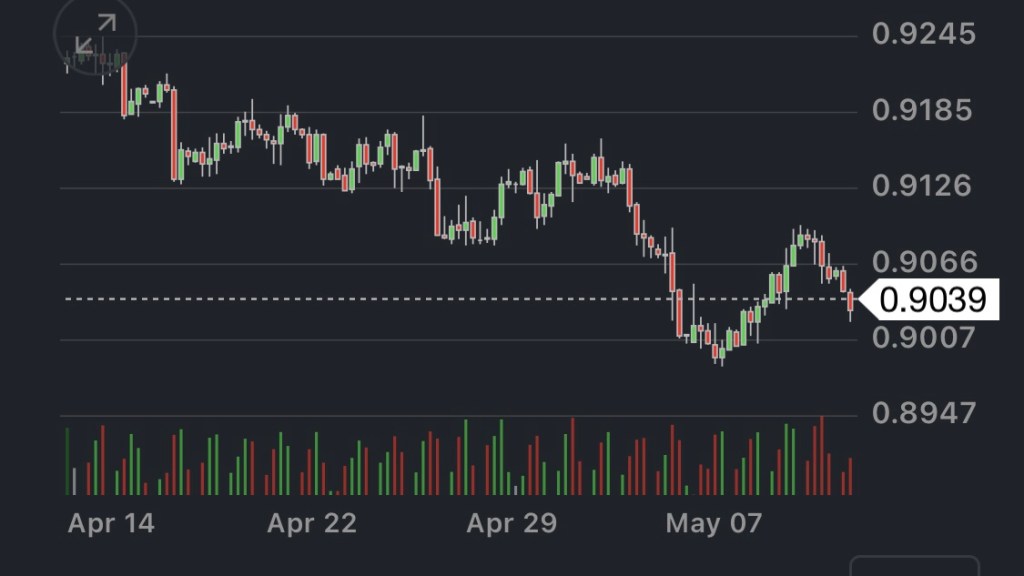1024x576 pixels.
Task: Select the Apr 14 date label
Action: coord(111,523)
